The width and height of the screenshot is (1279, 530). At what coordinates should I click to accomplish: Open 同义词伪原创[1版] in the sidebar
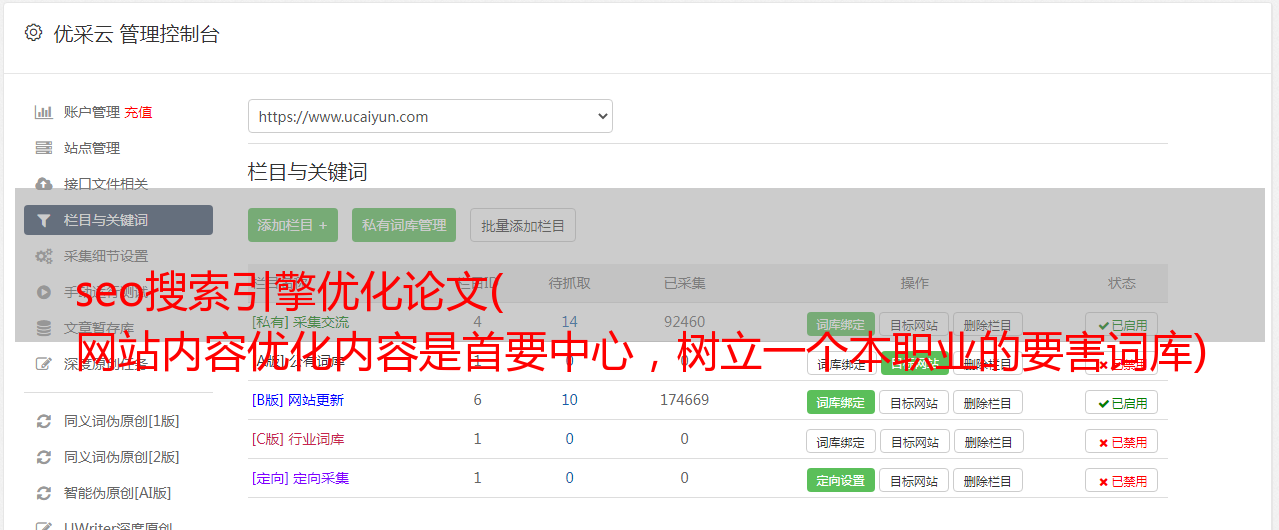point(122,421)
